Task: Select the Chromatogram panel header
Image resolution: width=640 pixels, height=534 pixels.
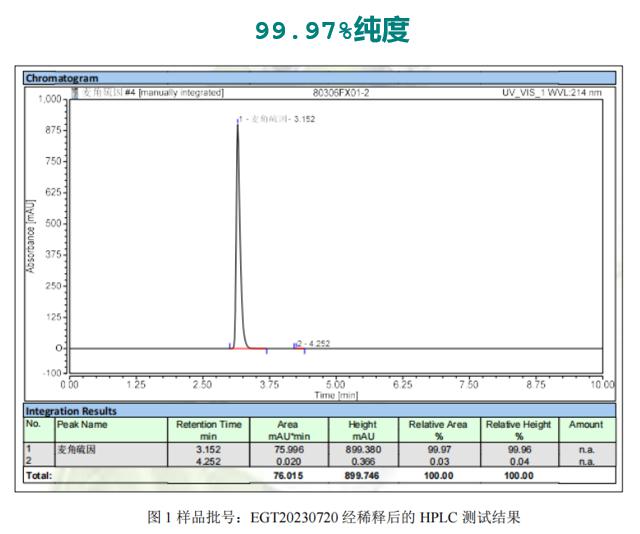Action: 62,78
